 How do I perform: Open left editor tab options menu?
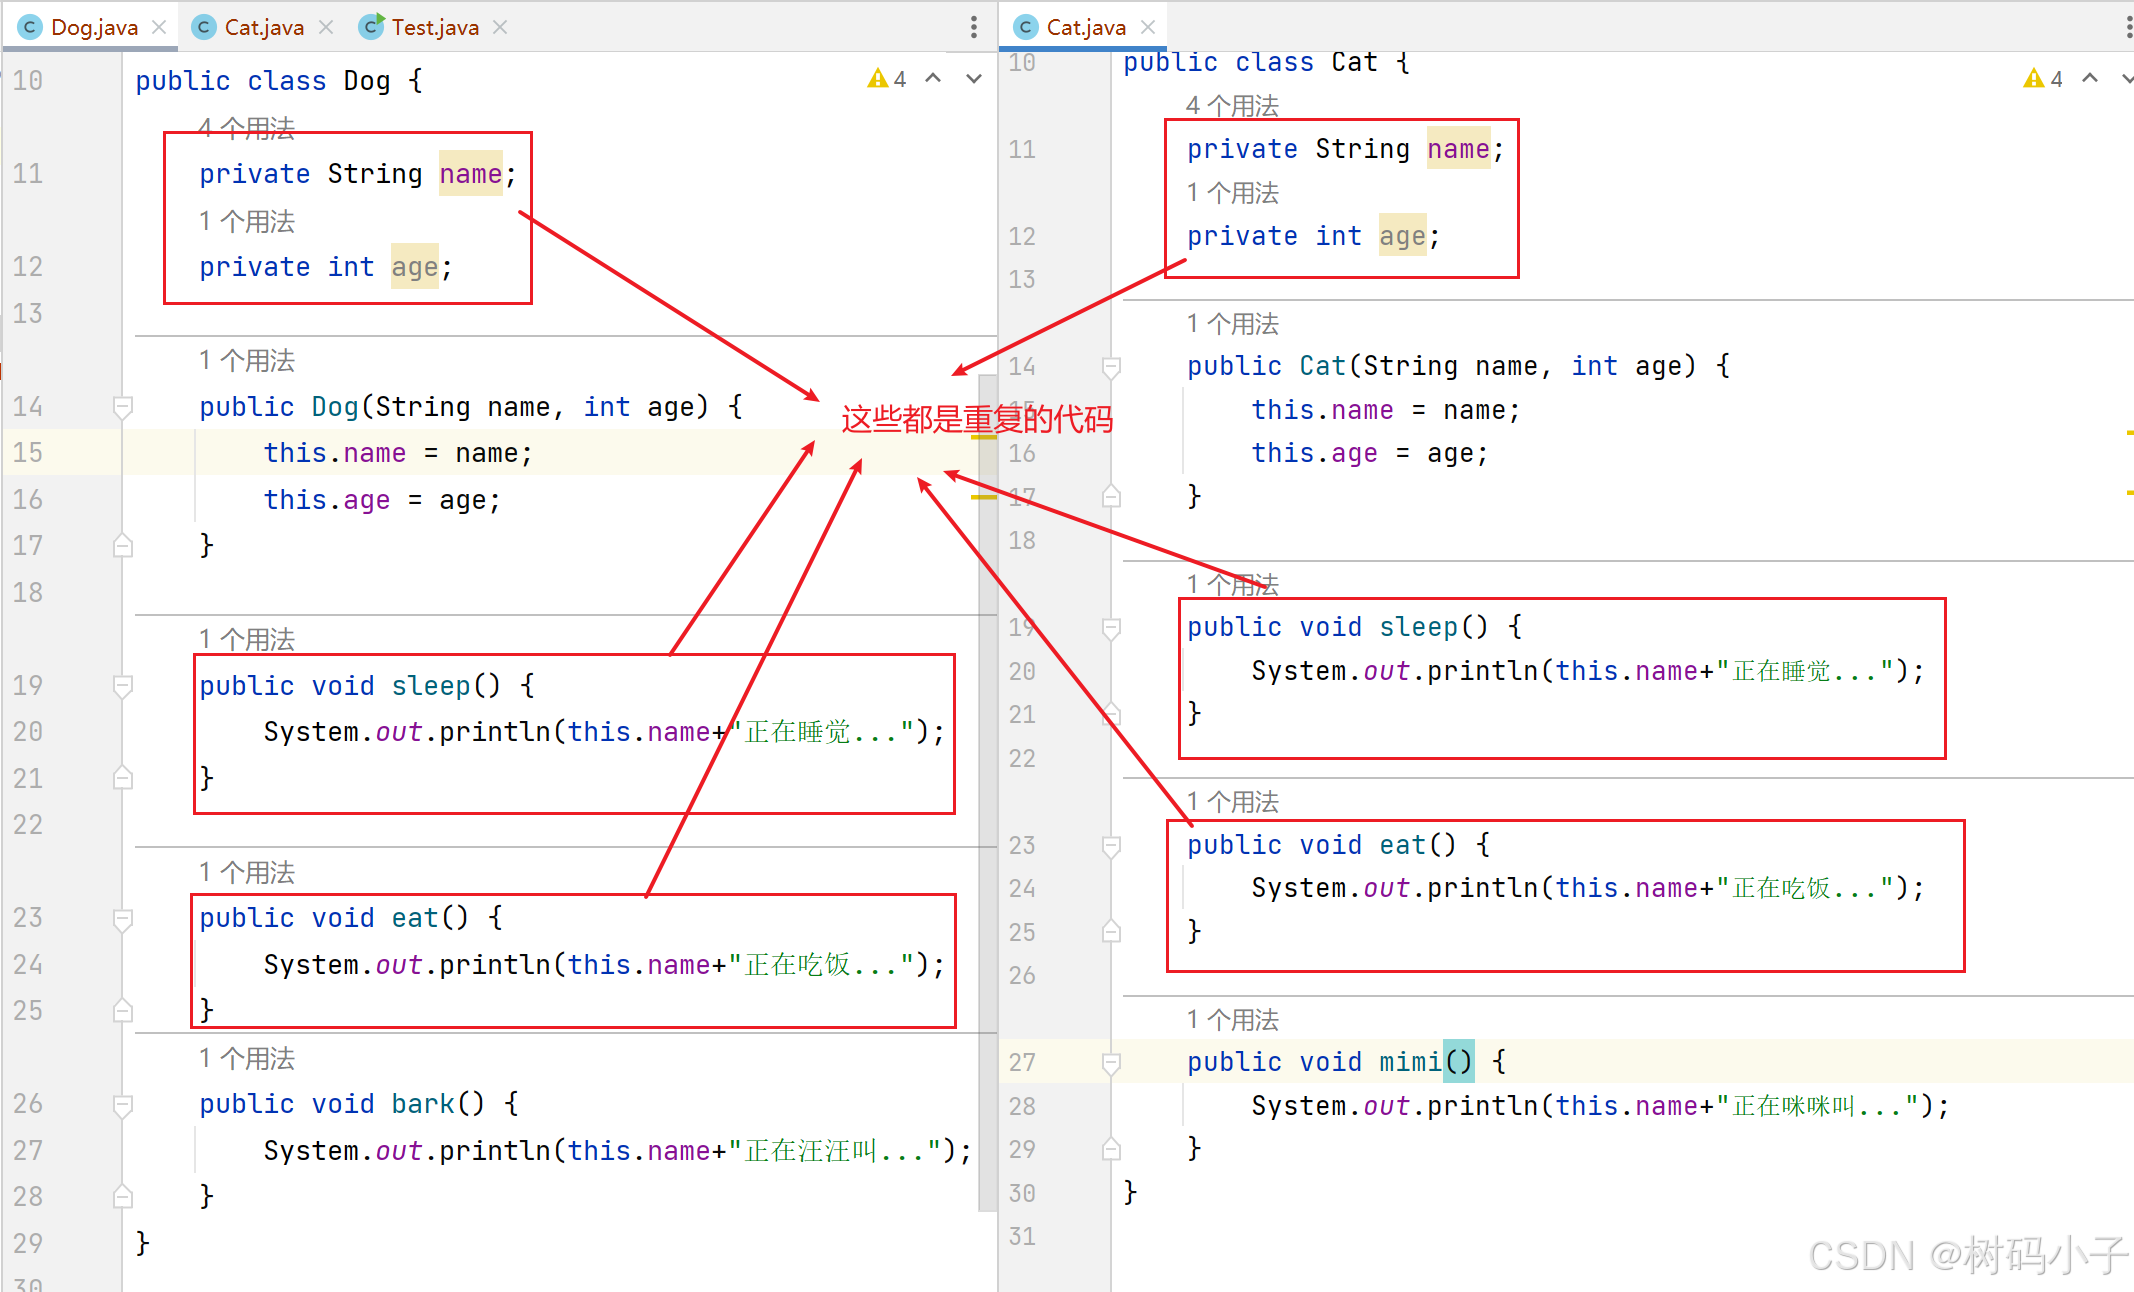tap(973, 27)
